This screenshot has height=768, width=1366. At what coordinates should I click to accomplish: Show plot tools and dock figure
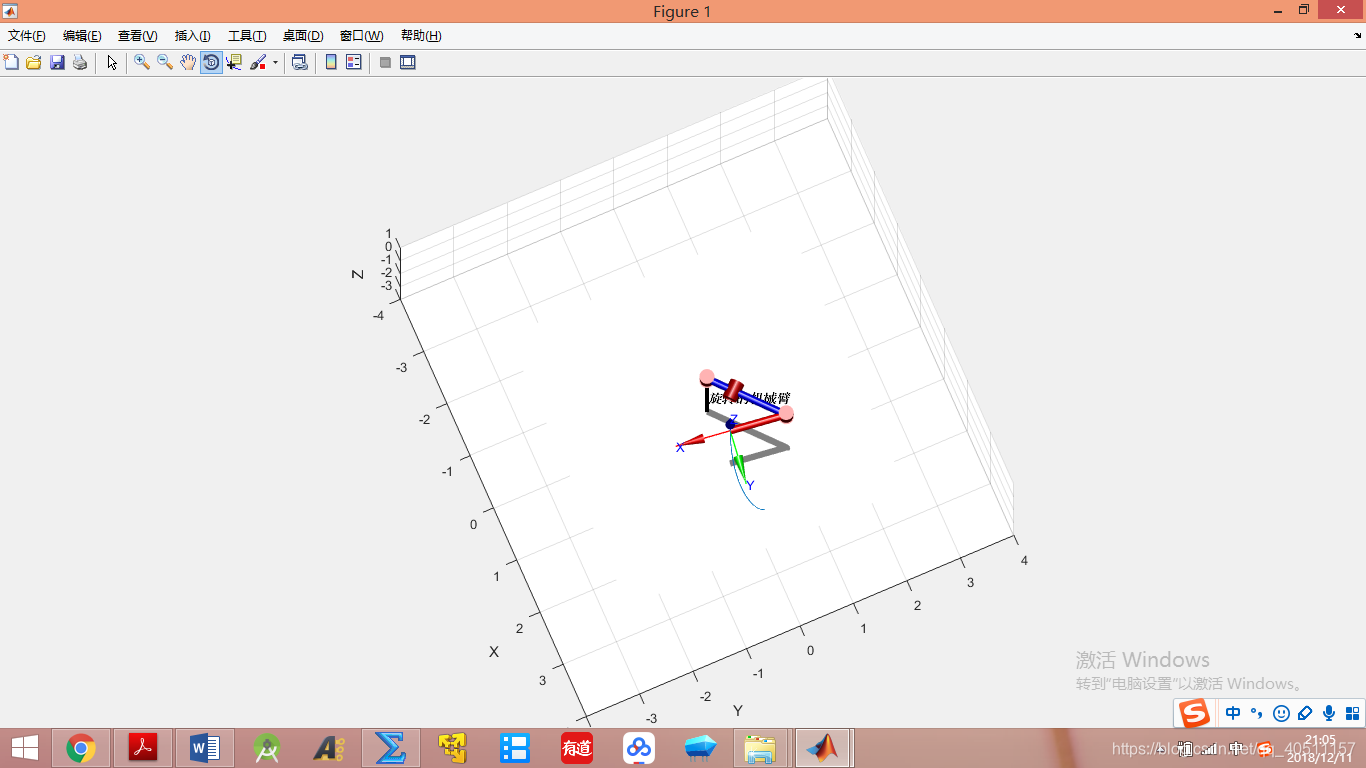pyautogui.click(x=408, y=62)
